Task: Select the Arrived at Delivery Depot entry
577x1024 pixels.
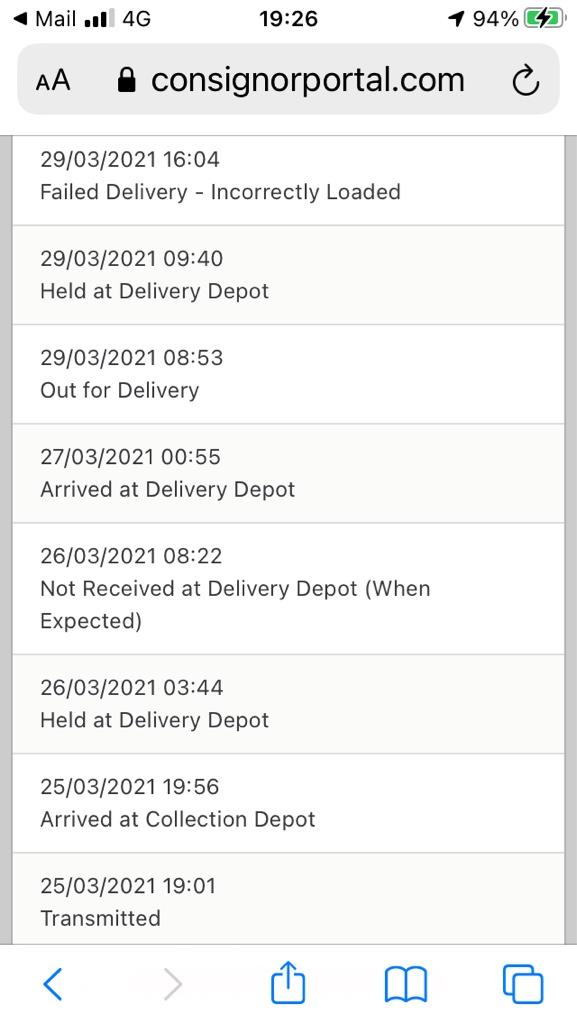Action: click(x=288, y=473)
